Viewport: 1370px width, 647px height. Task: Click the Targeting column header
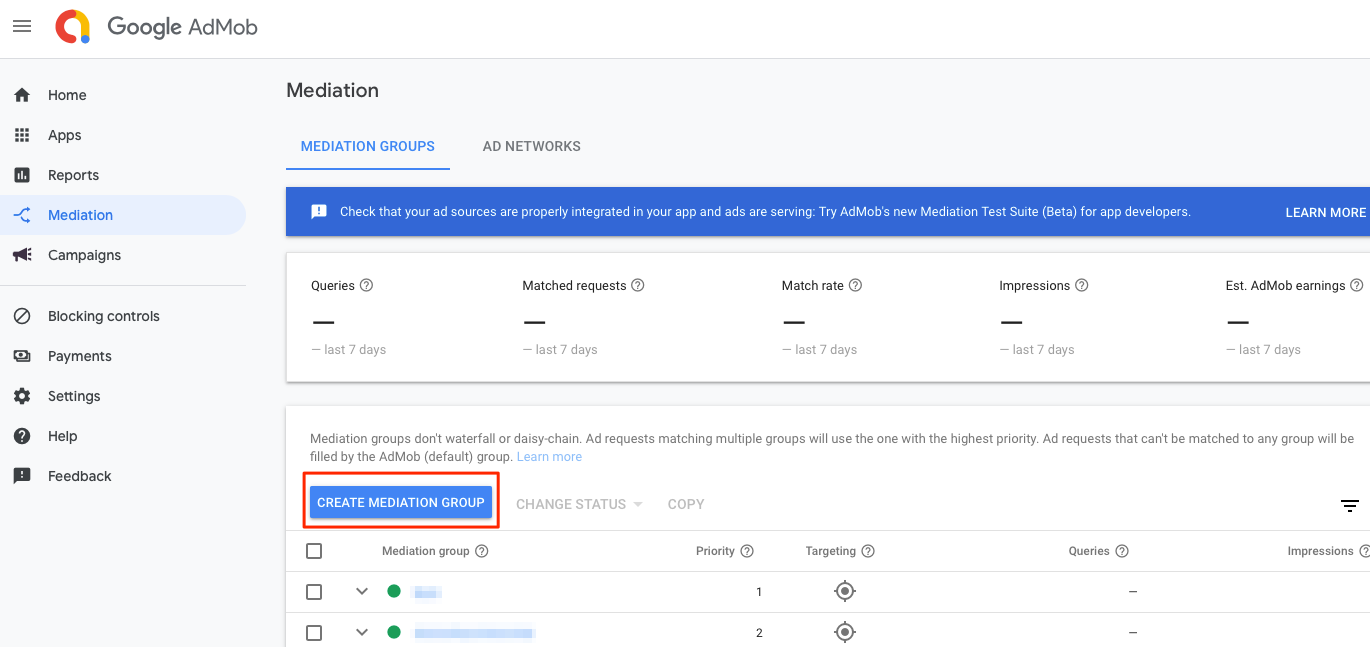pyautogui.click(x=831, y=551)
